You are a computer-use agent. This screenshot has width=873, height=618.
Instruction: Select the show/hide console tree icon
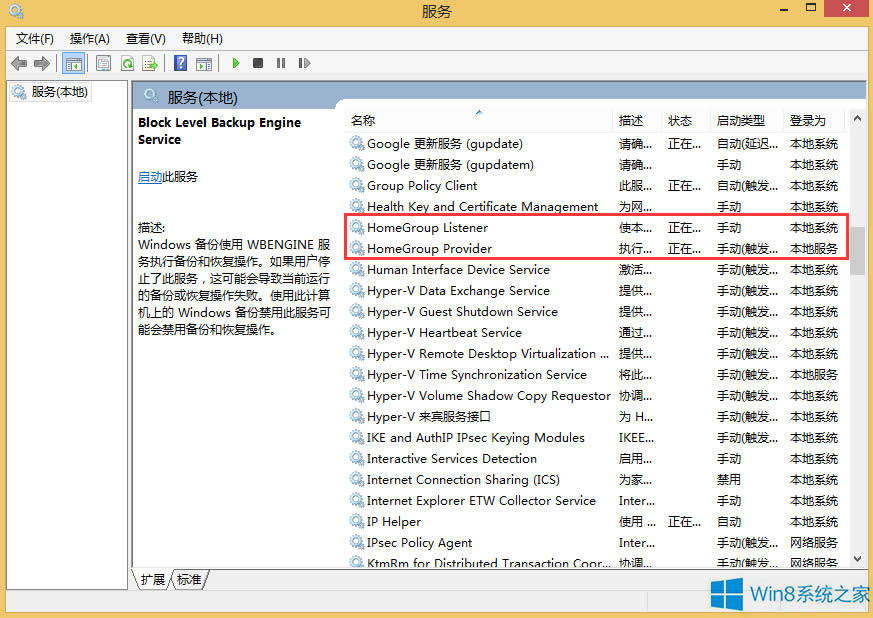[73, 63]
